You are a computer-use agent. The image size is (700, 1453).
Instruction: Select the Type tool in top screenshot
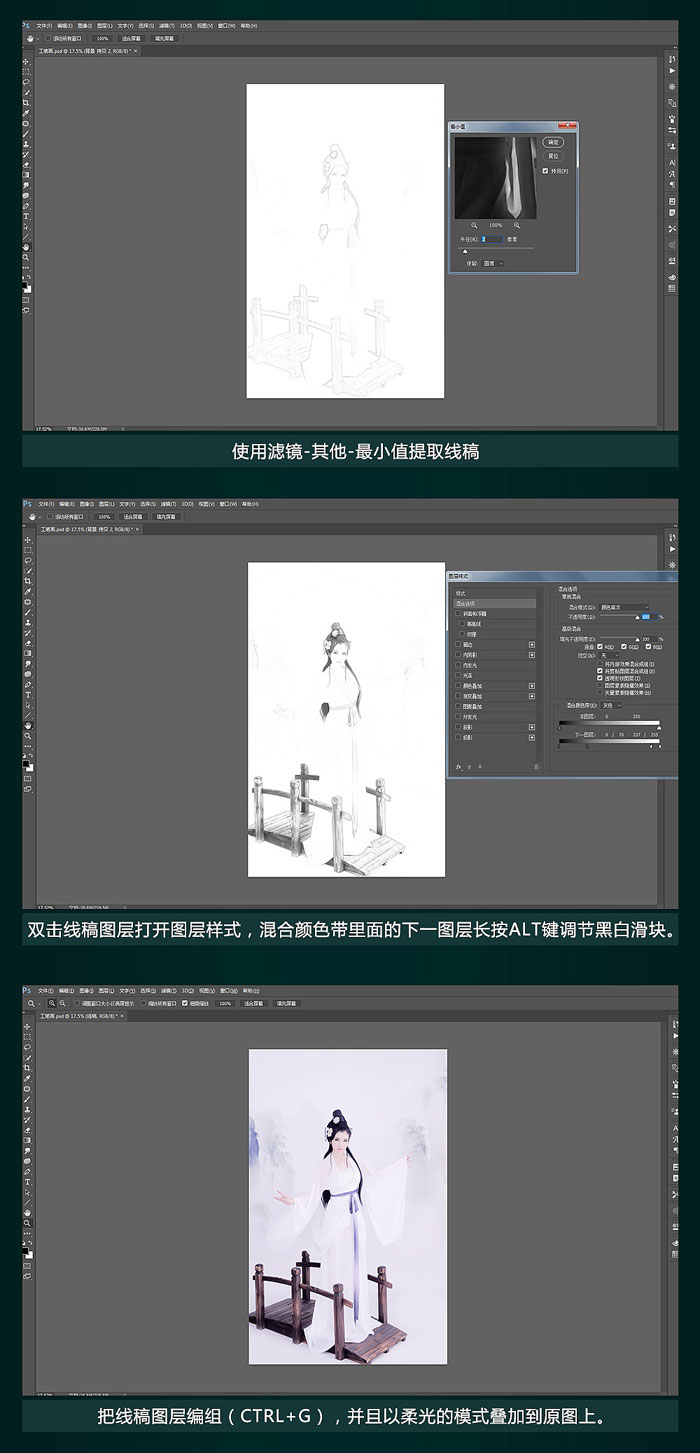coord(26,216)
